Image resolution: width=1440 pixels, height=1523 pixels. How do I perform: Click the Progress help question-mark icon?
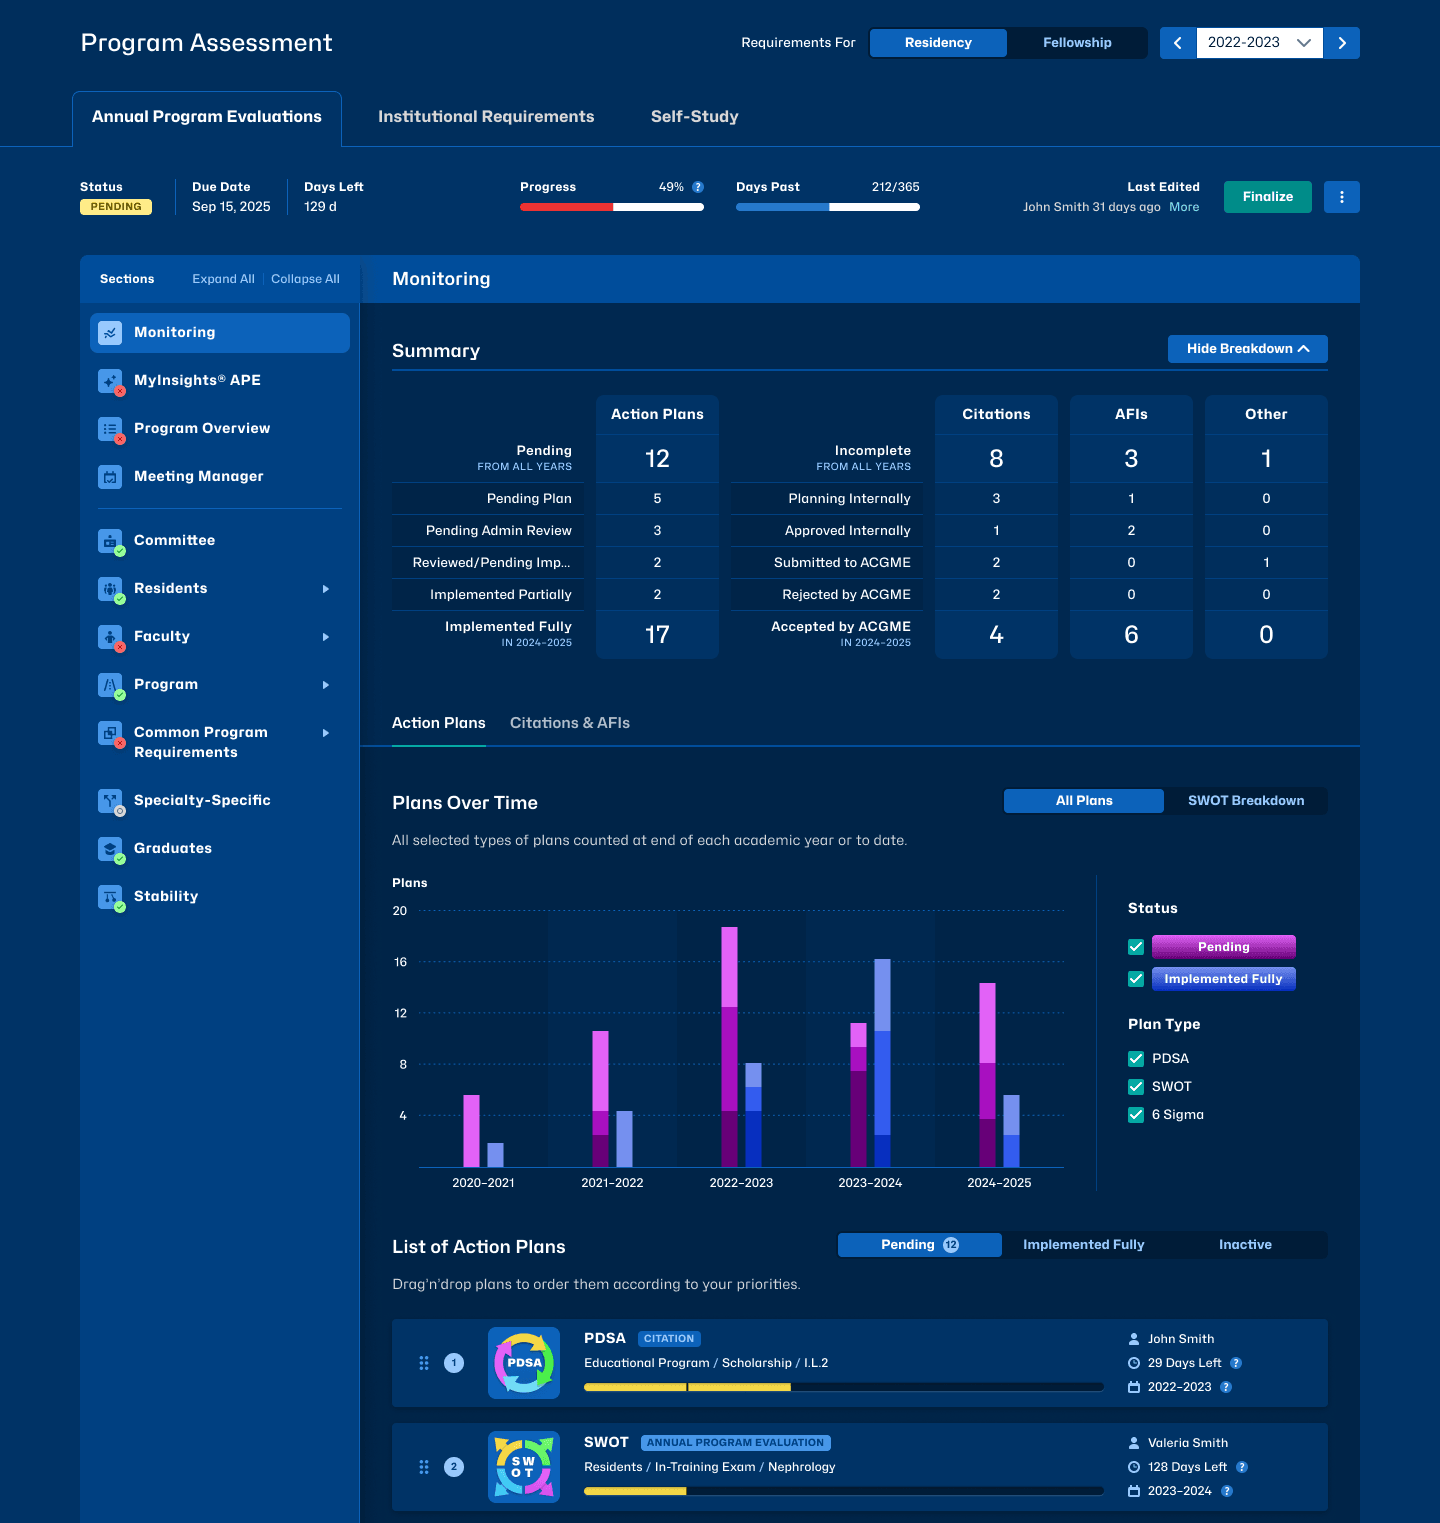coord(698,187)
